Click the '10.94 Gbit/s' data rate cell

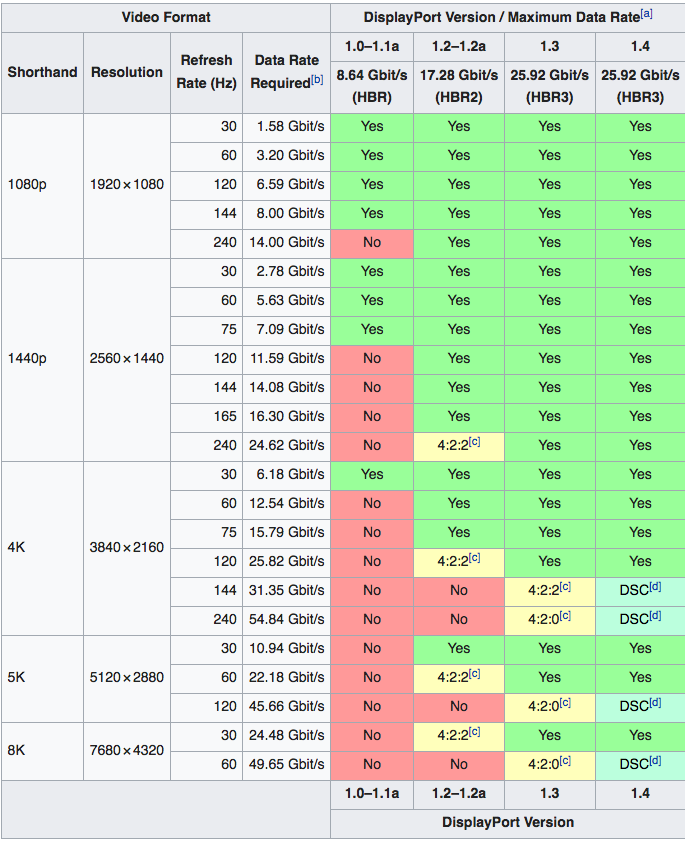pyautogui.click(x=286, y=649)
